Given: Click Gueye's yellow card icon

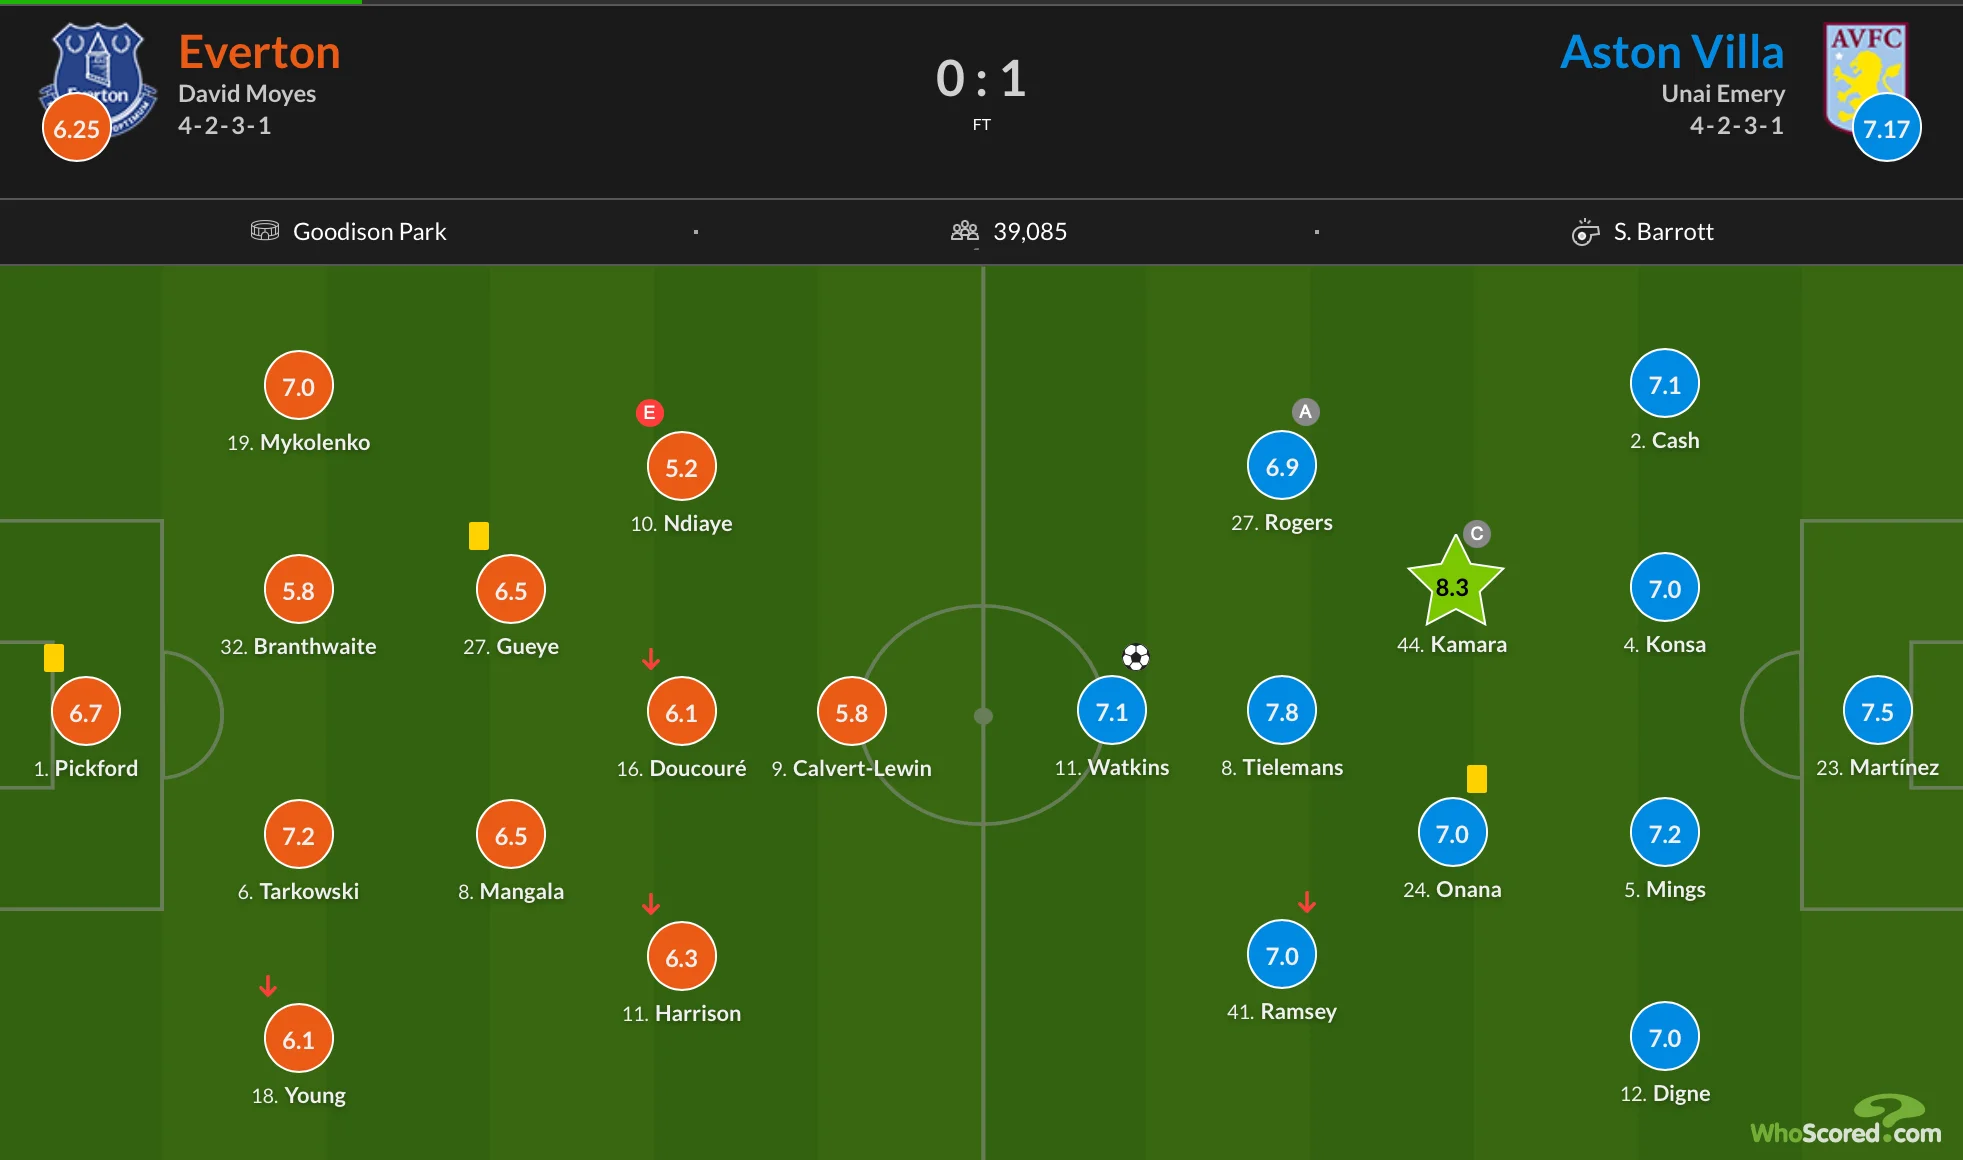Looking at the screenshot, I should coord(479,536).
